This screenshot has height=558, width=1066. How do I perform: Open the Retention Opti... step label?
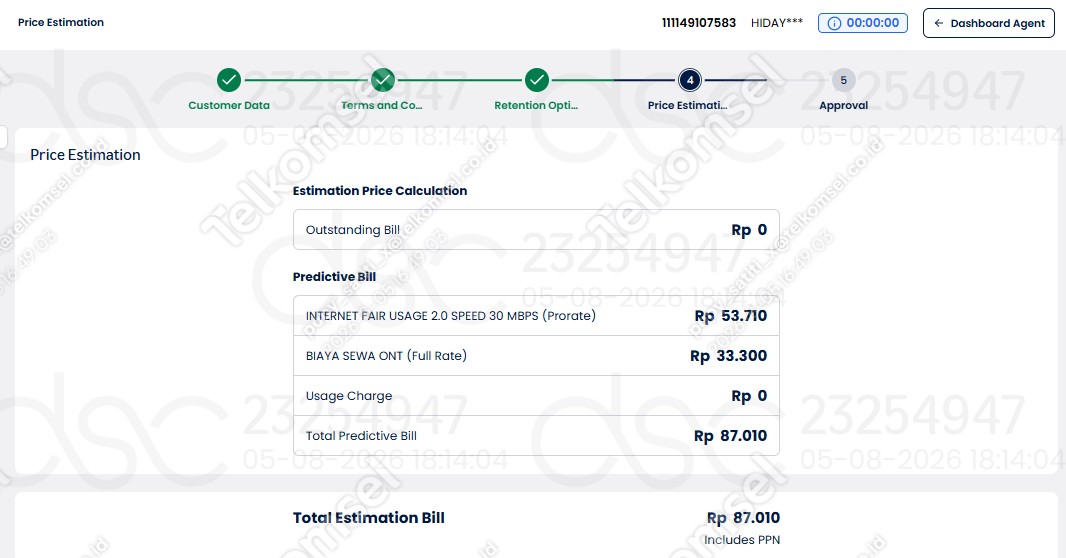[536, 105]
